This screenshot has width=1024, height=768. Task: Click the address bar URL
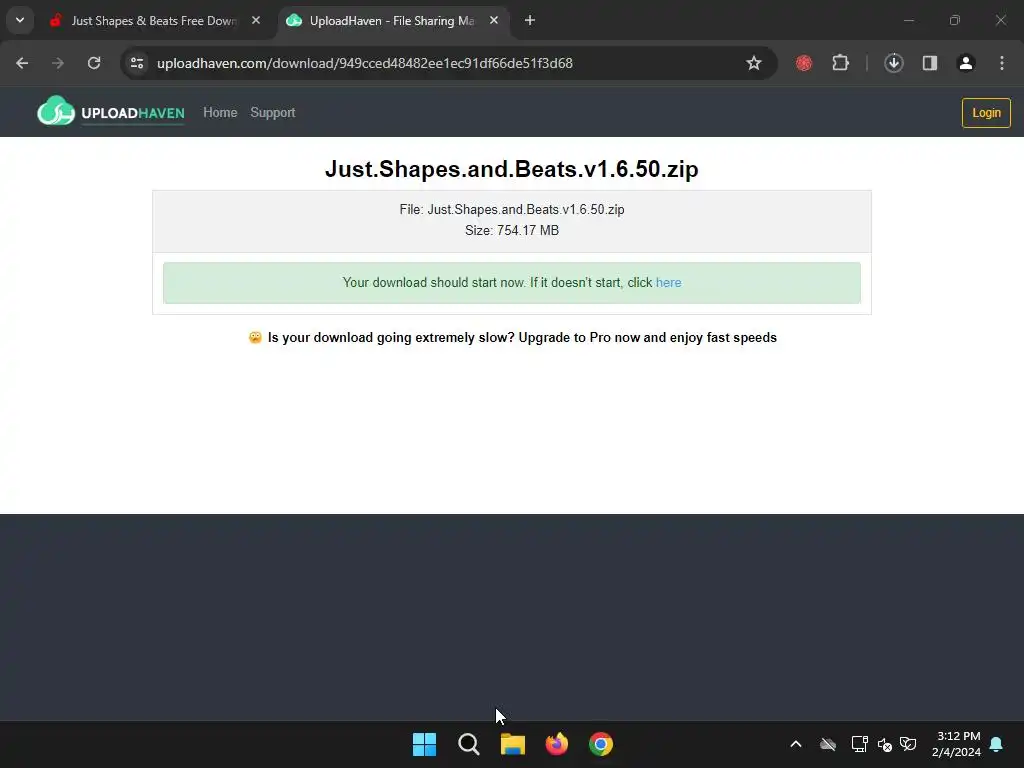click(364, 63)
